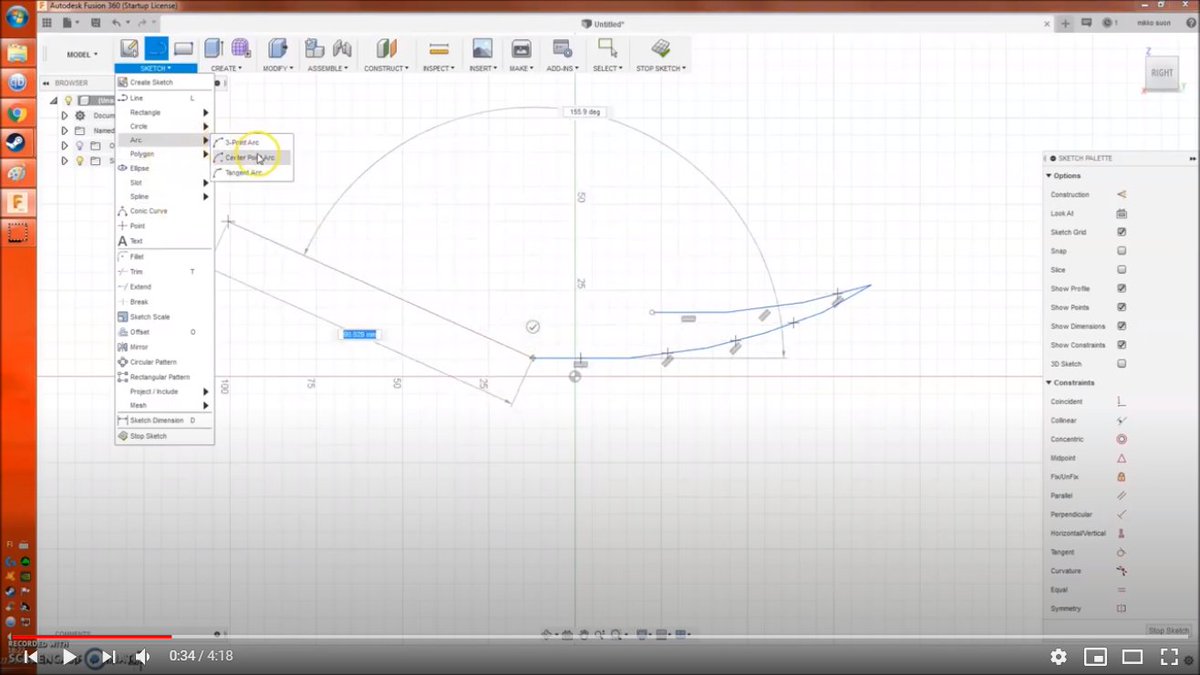This screenshot has height=675, width=1200.
Task: Click the Steam icon in Windows taskbar
Action: pos(17,143)
